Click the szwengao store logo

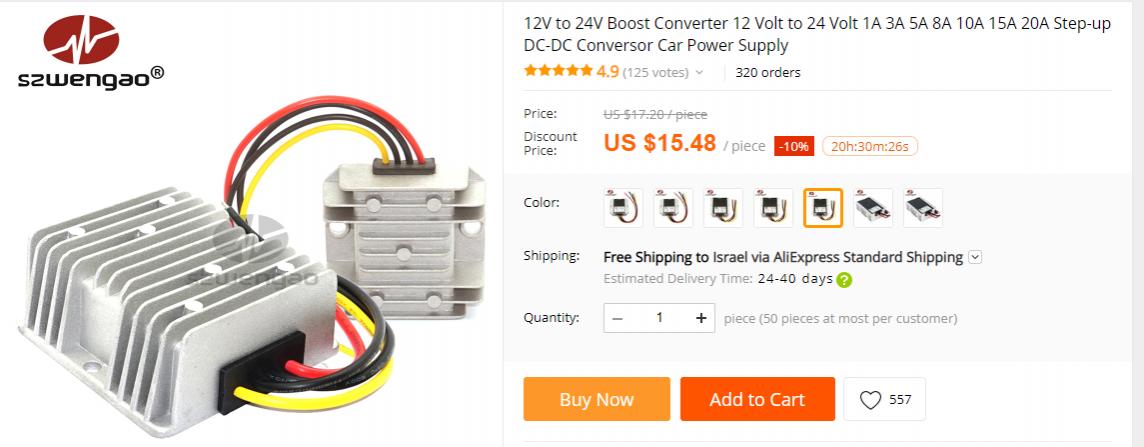(90, 53)
